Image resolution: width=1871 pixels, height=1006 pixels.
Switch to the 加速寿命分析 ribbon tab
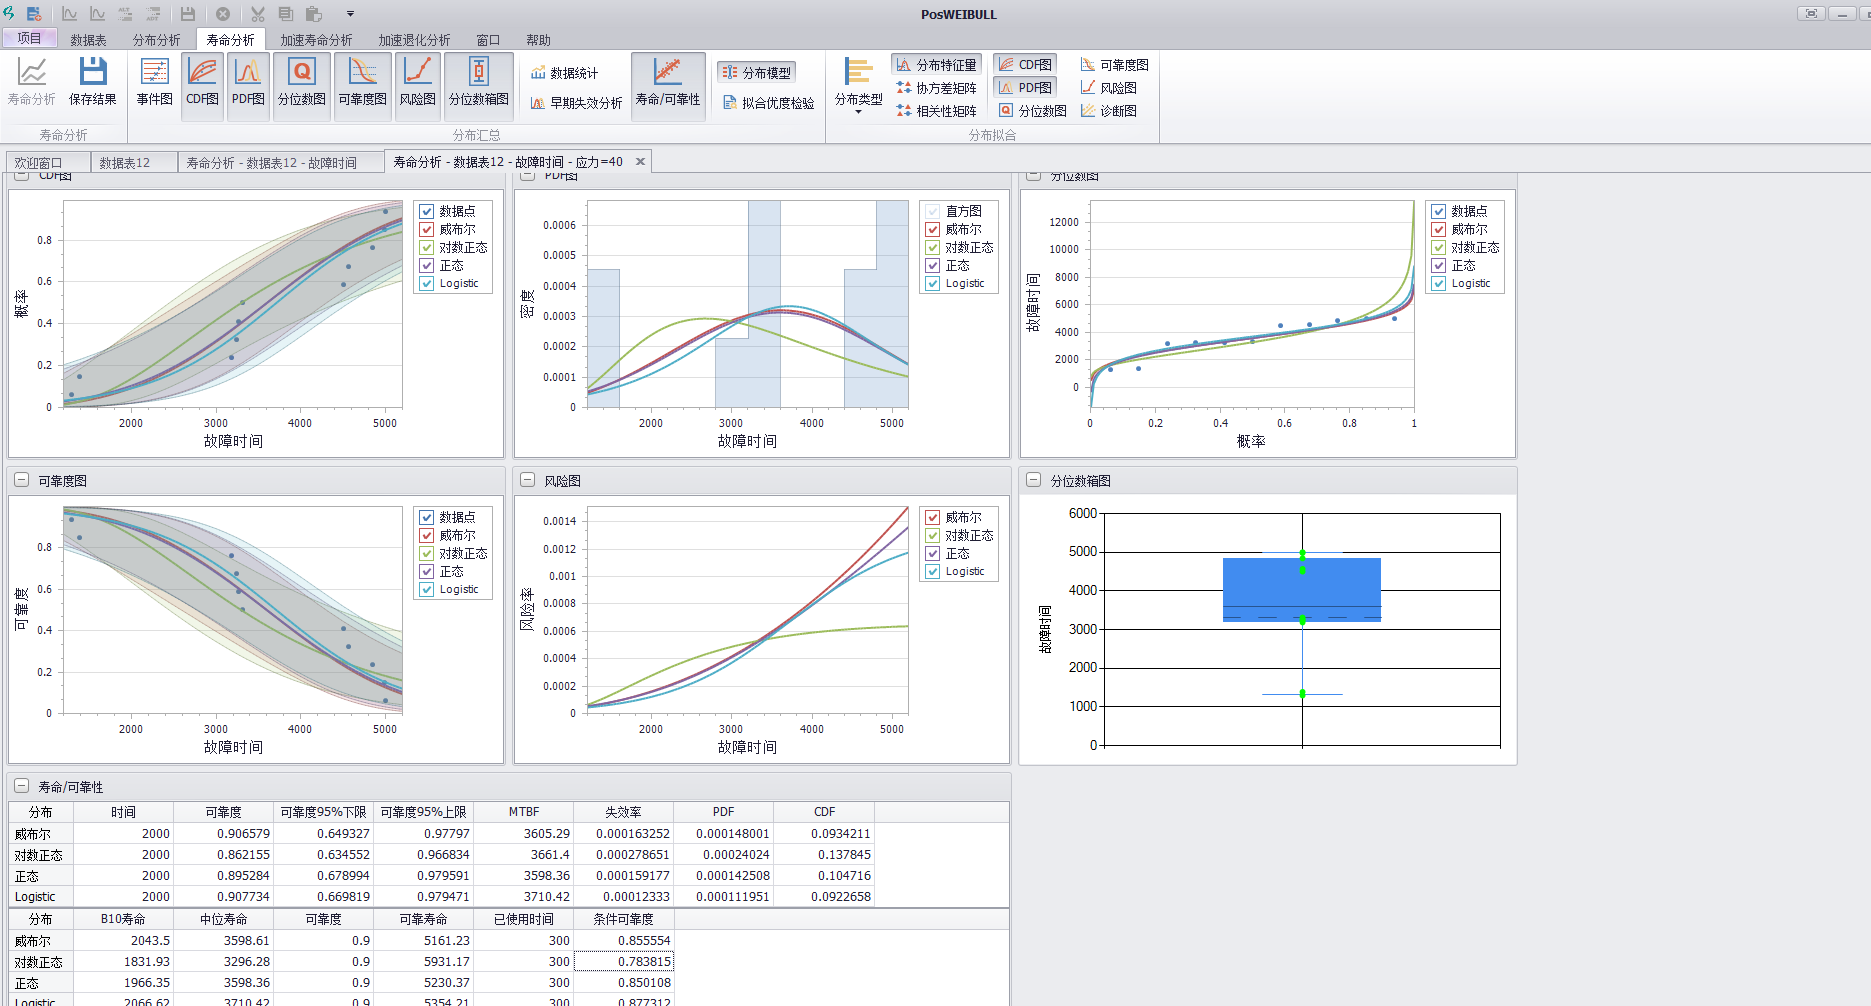pos(316,40)
